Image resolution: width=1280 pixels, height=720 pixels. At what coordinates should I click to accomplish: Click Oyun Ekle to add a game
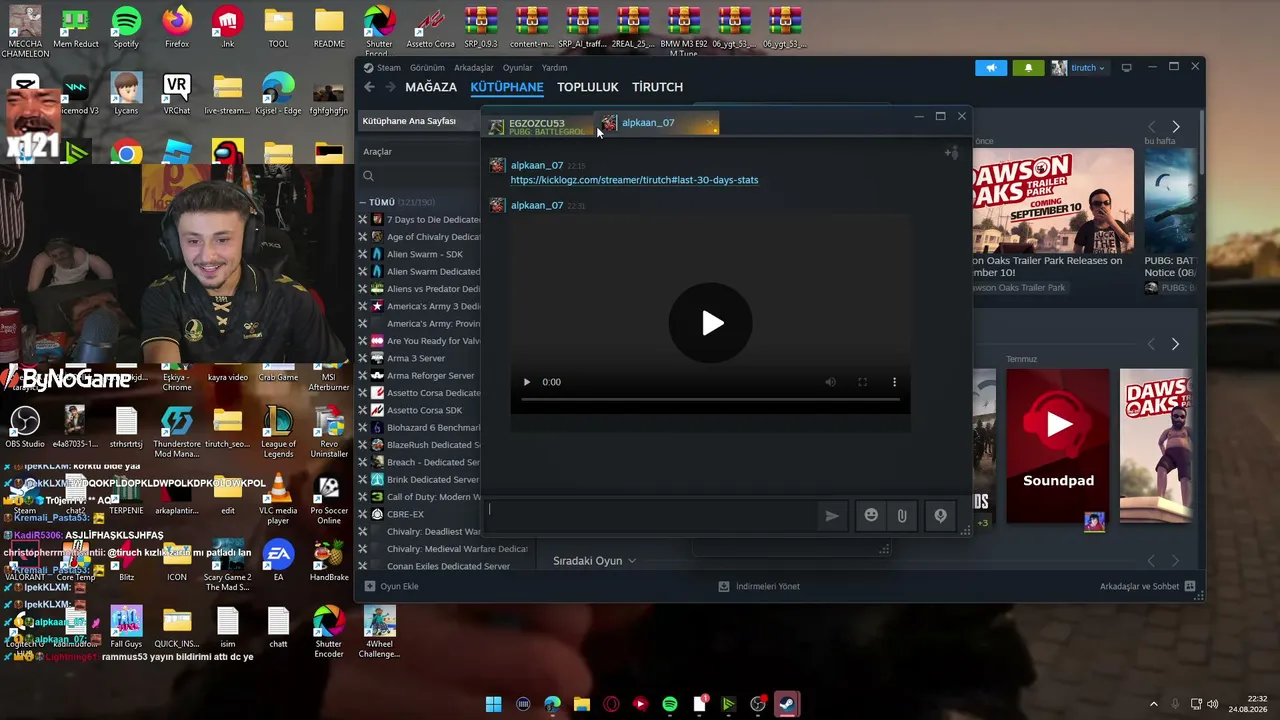coord(392,586)
